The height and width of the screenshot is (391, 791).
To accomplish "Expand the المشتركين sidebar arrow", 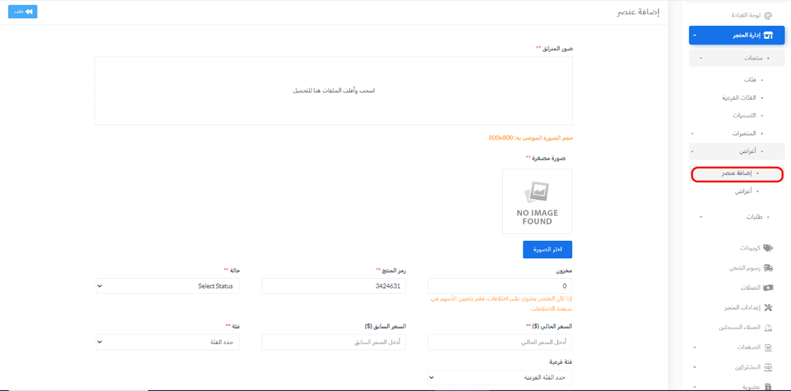I will (695, 367).
